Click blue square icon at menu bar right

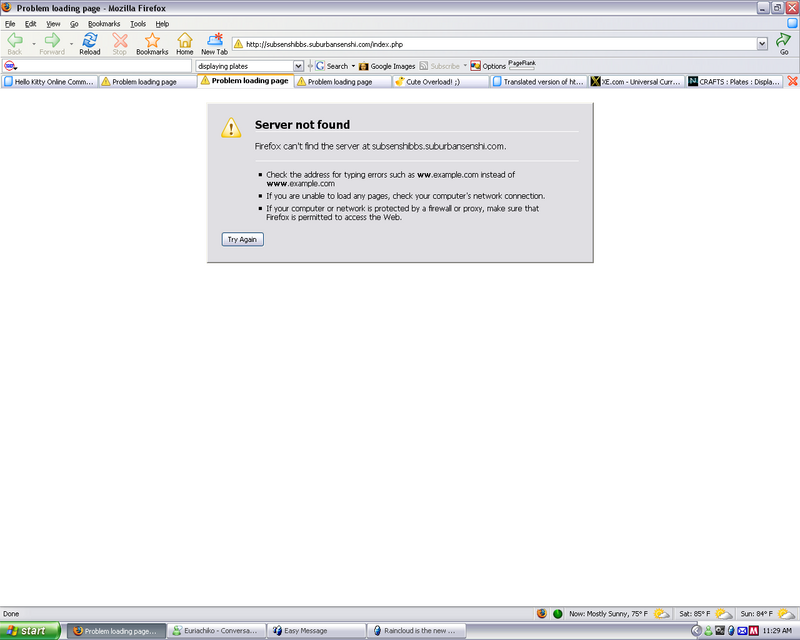(792, 23)
